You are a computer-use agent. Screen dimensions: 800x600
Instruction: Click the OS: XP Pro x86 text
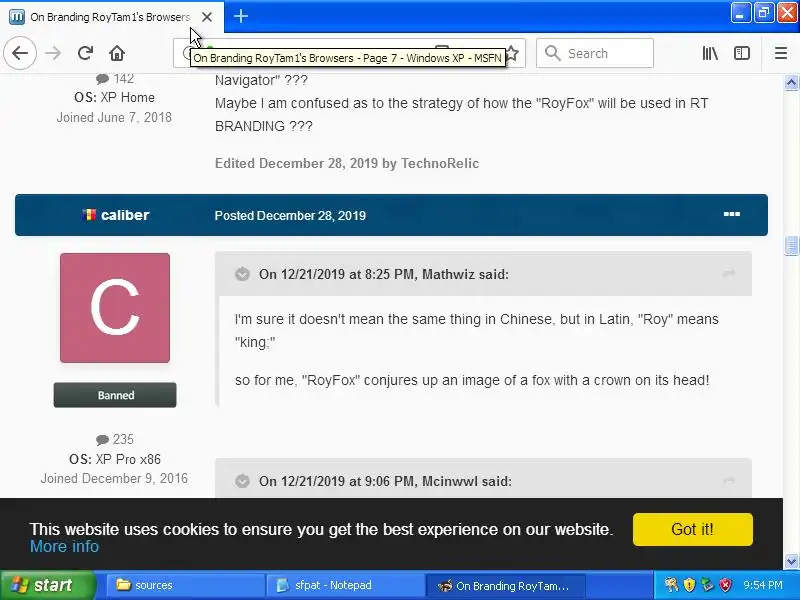tap(115, 459)
